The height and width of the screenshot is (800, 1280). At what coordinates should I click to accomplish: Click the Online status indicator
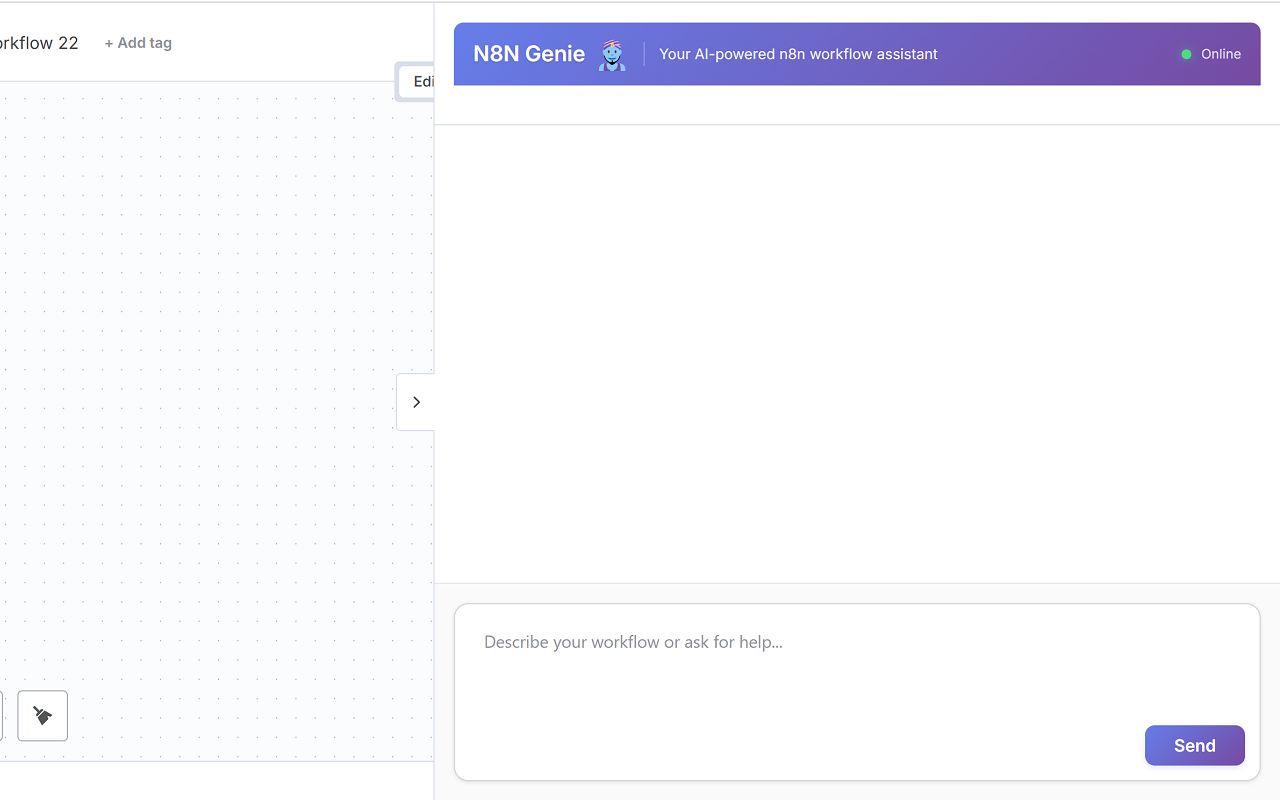pos(1210,54)
